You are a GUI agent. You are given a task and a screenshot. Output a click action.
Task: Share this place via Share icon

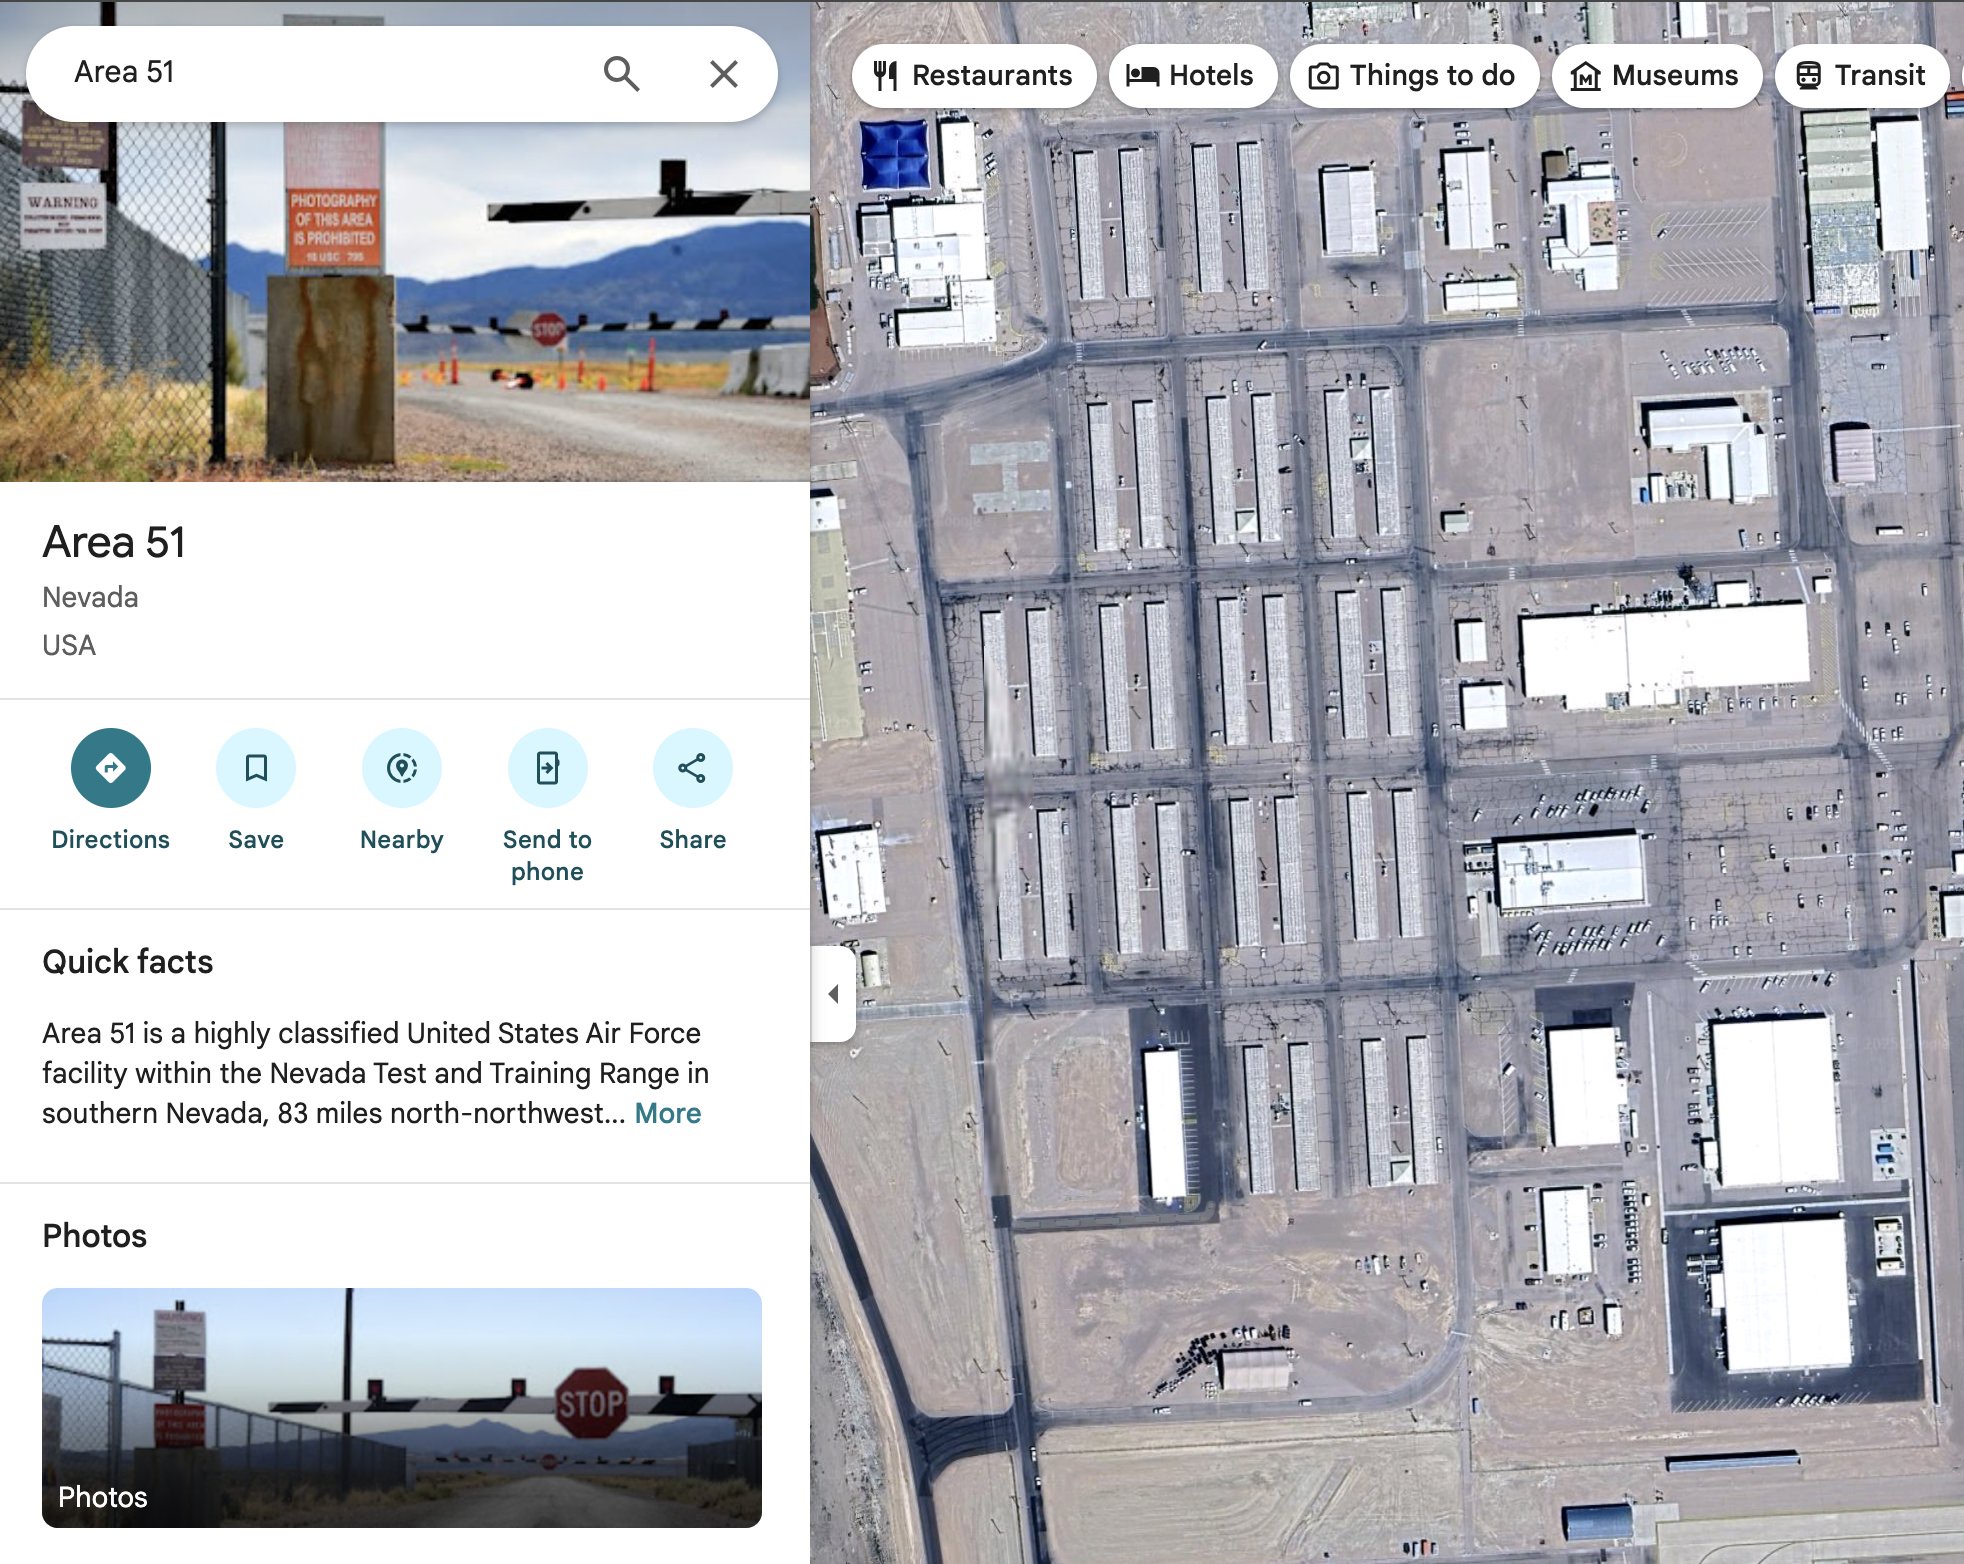click(x=692, y=768)
